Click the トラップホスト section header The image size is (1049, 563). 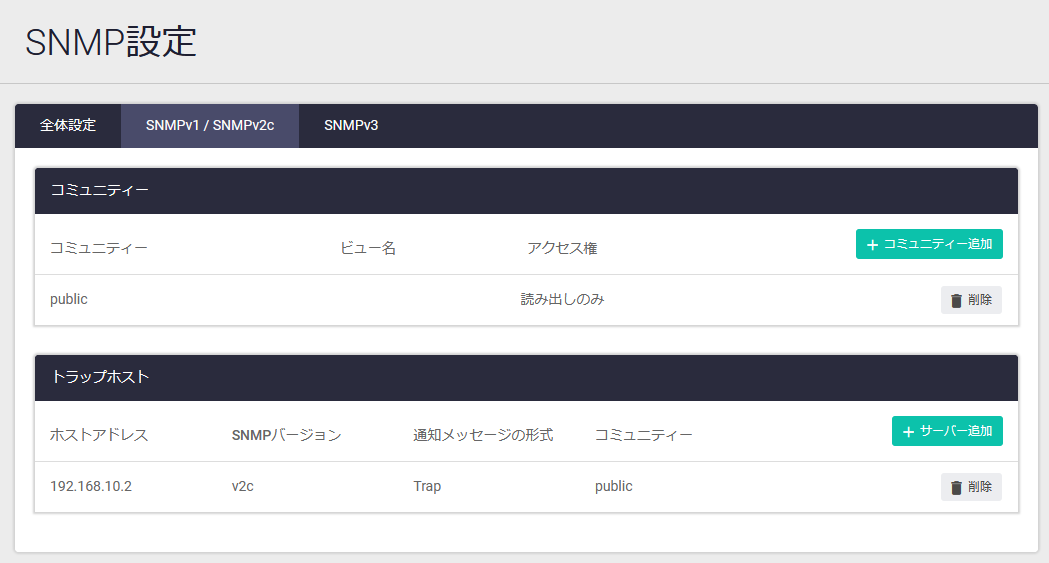pyautogui.click(x=527, y=378)
